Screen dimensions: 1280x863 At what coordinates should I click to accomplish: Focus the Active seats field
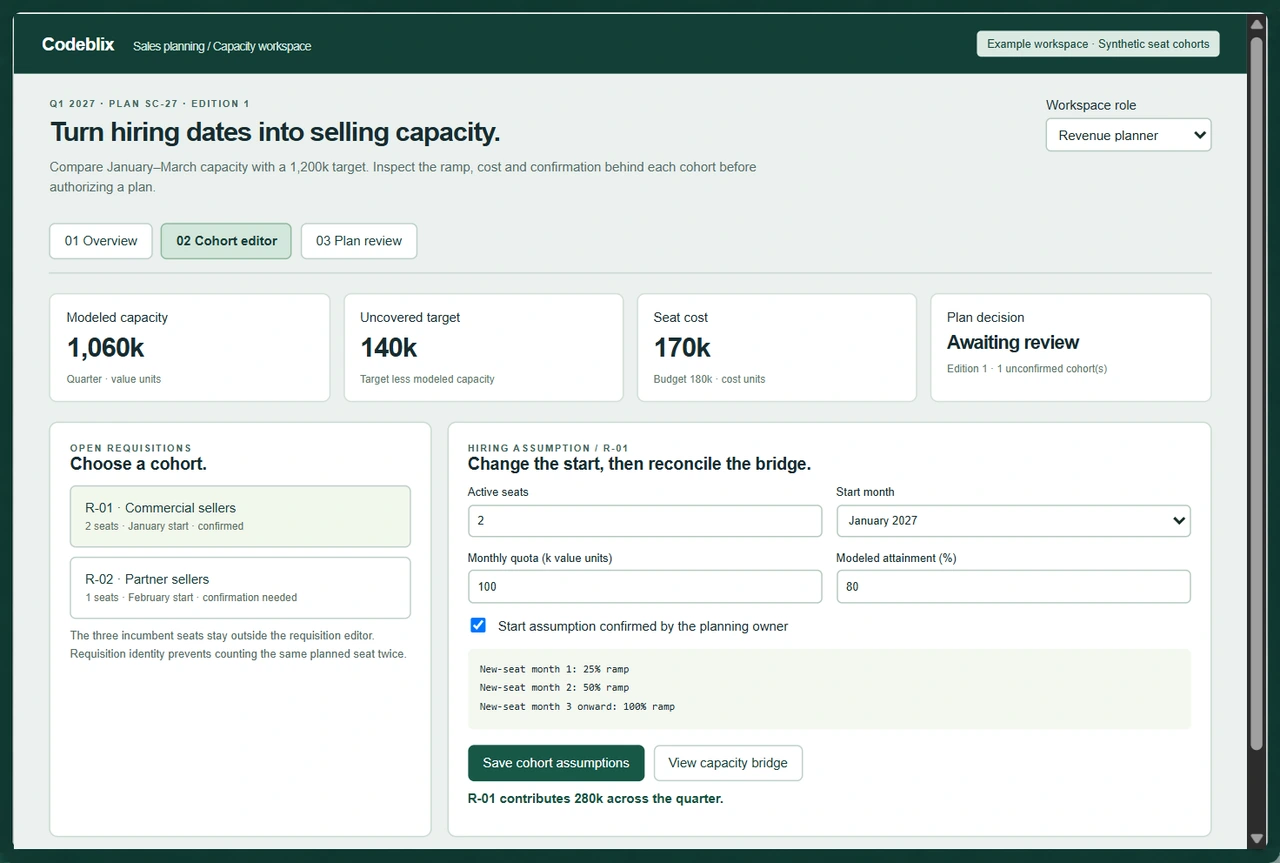645,520
